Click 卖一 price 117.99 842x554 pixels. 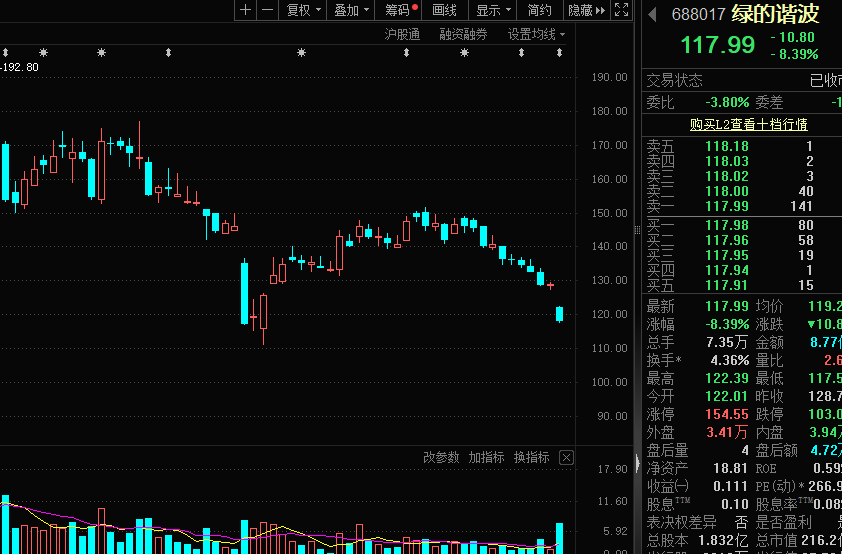click(x=727, y=206)
